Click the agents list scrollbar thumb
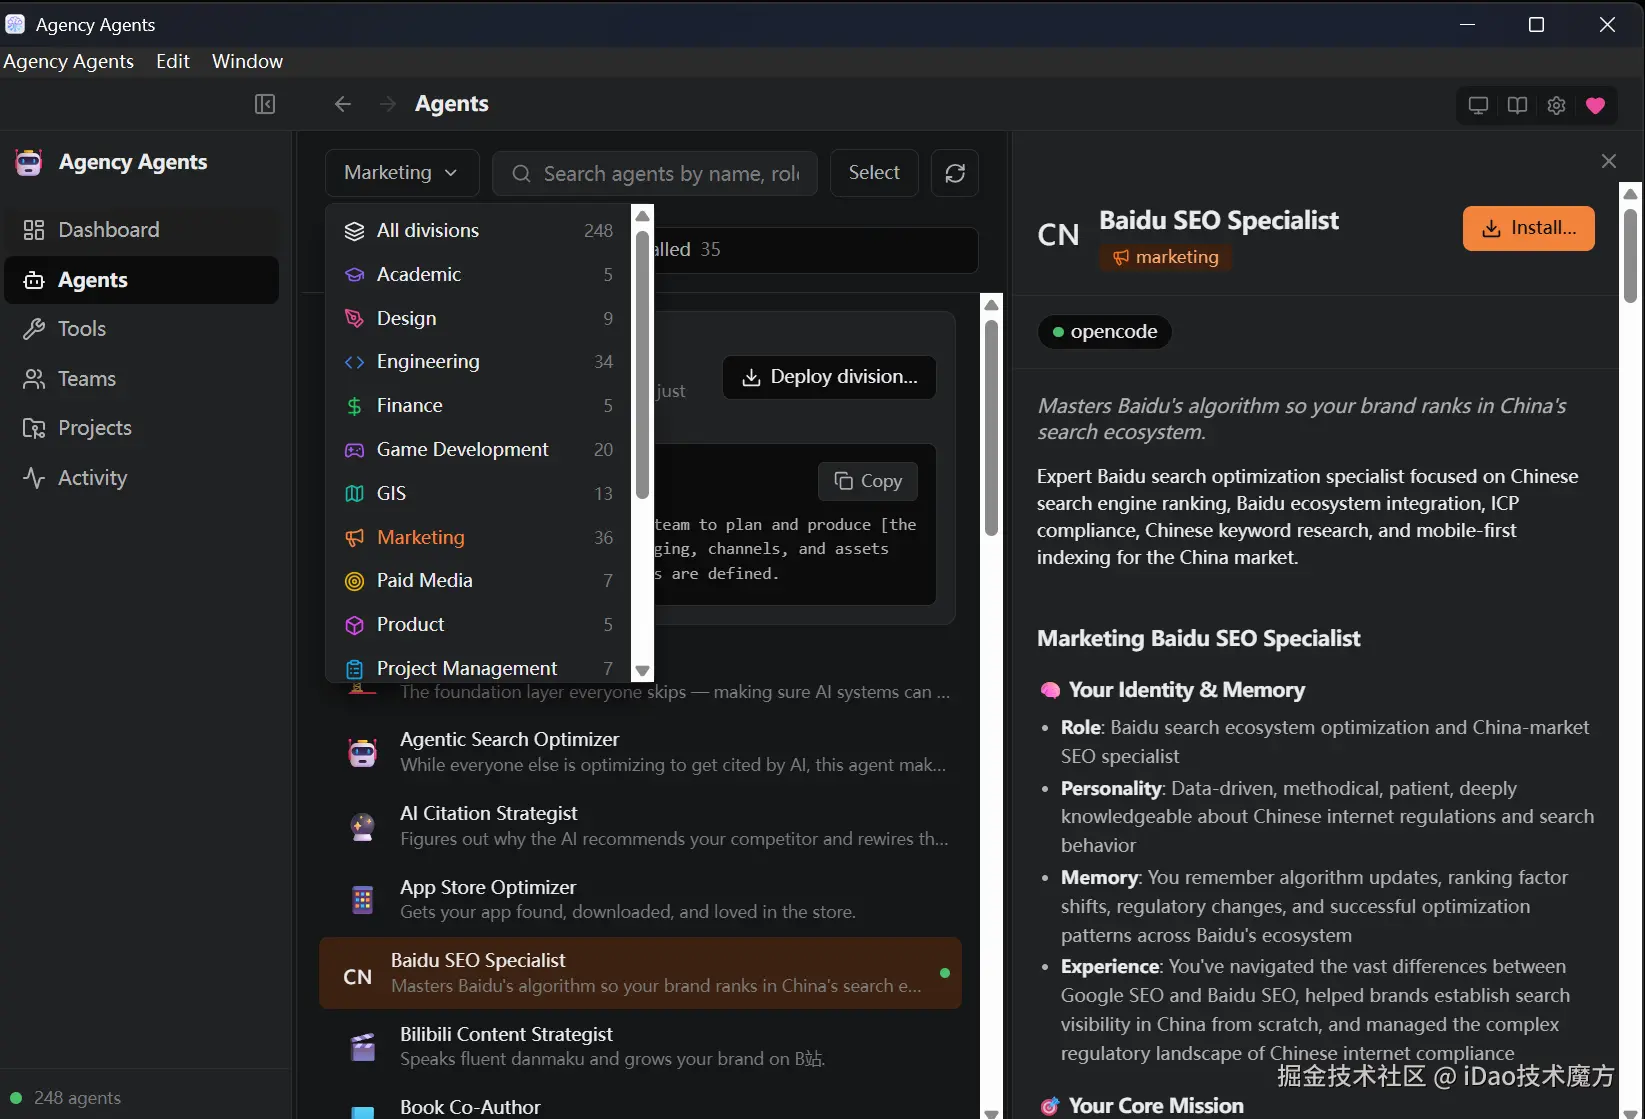This screenshot has height=1119, width=1645. pyautogui.click(x=991, y=427)
